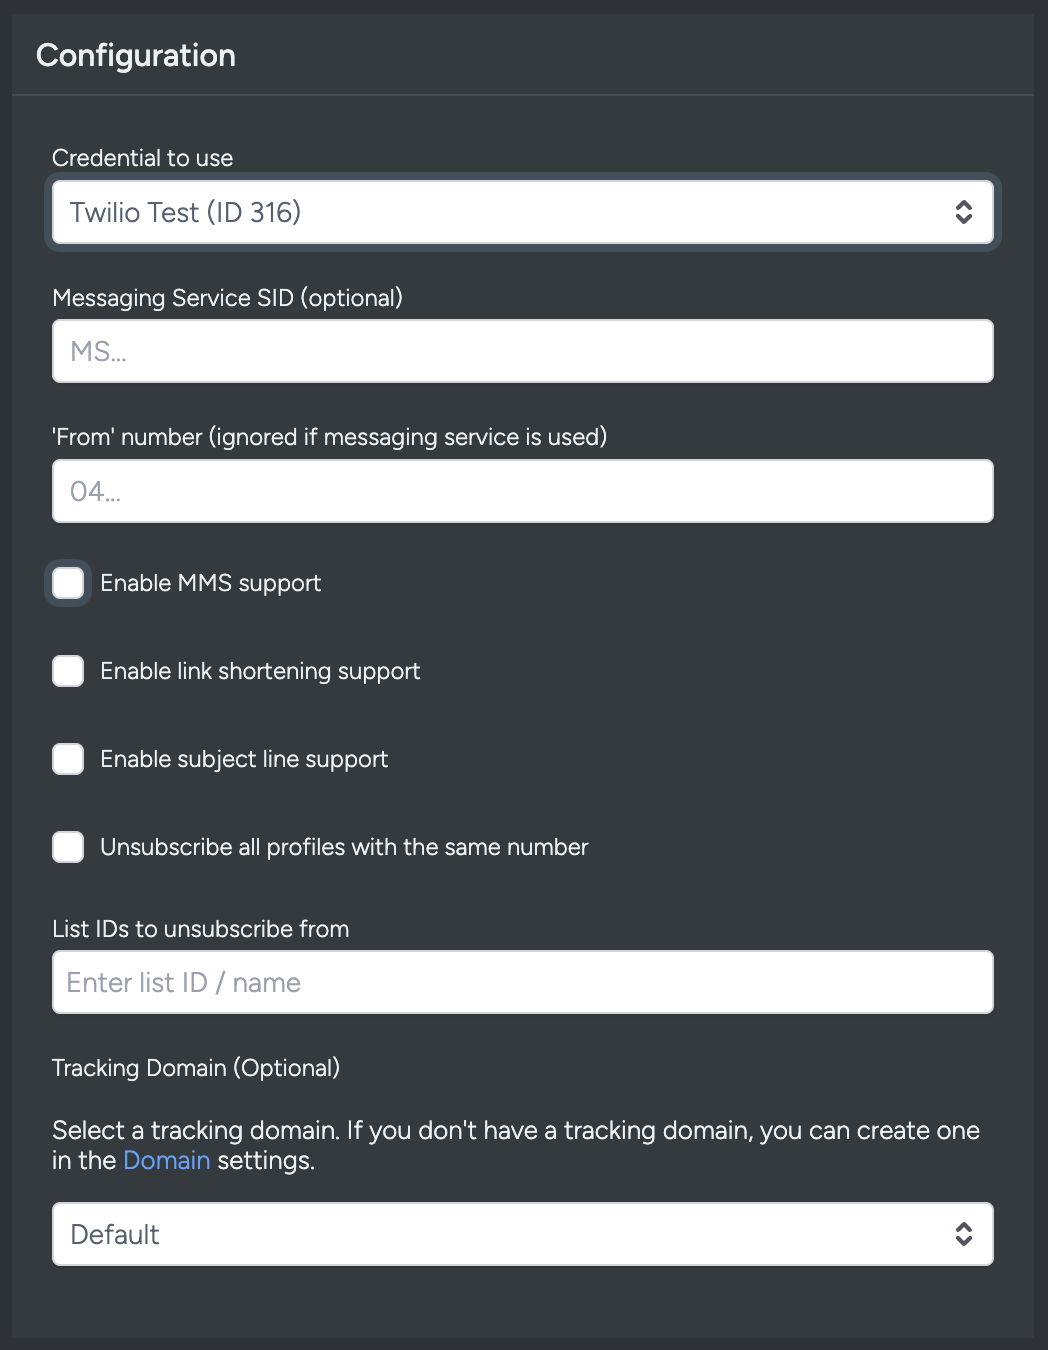Image resolution: width=1048 pixels, height=1350 pixels.
Task: Click the 'Tracking Domain (Optional)' label
Action: click(x=197, y=1068)
